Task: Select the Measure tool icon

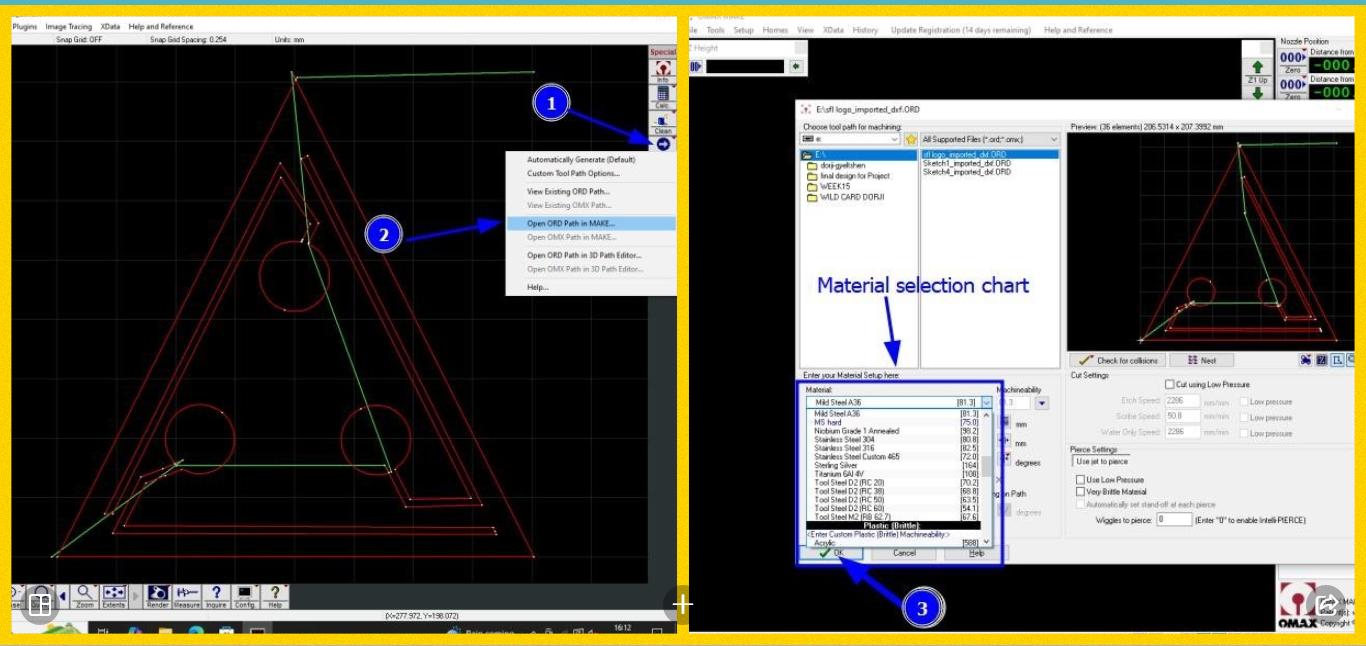Action: coord(187,595)
